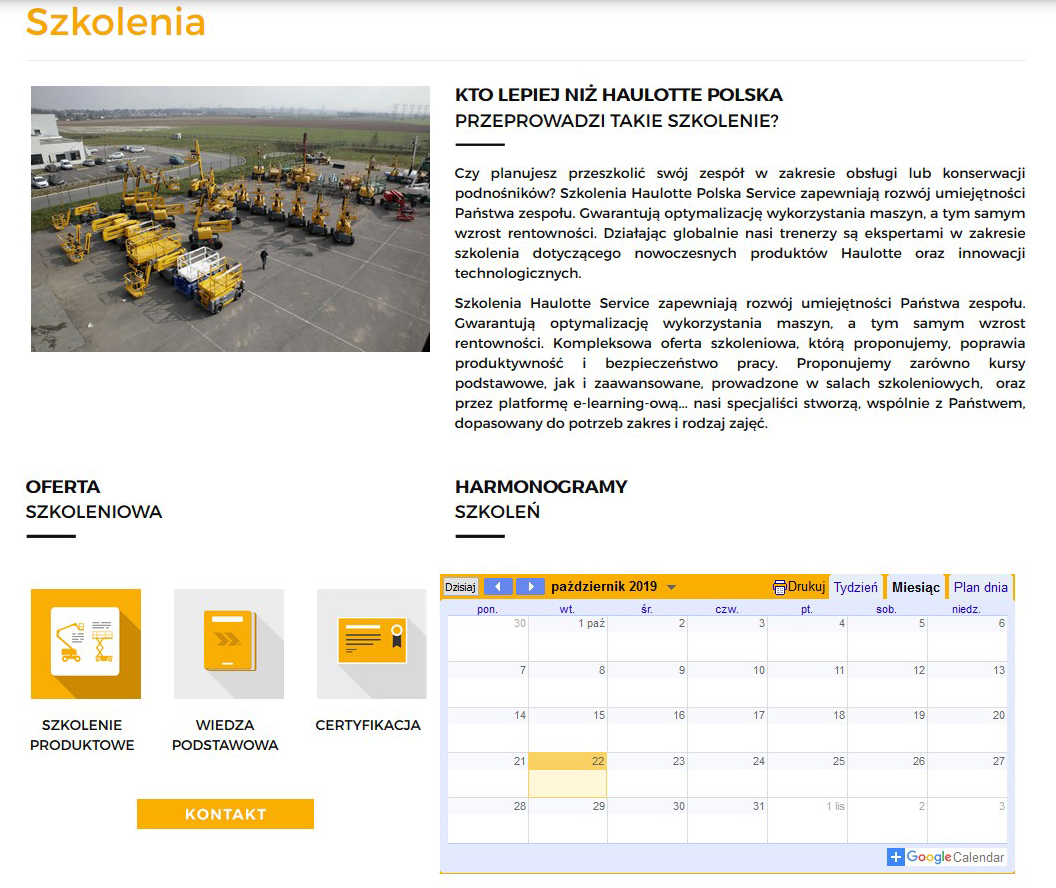Click the Szkolenia page heading
Image resolution: width=1056 pixels, height=888 pixels.
(x=116, y=22)
